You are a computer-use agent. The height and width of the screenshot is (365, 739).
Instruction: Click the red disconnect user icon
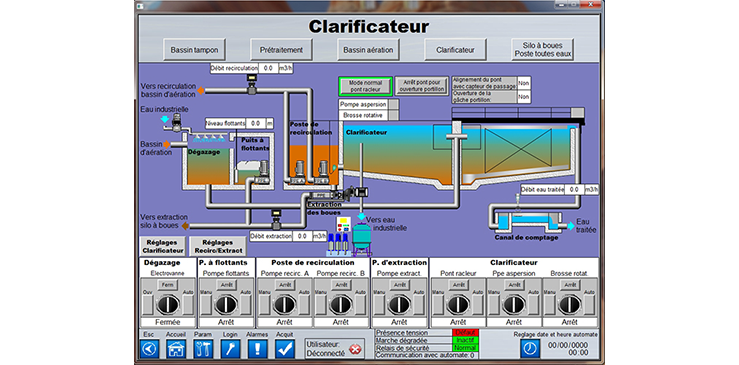pyautogui.click(x=355, y=349)
